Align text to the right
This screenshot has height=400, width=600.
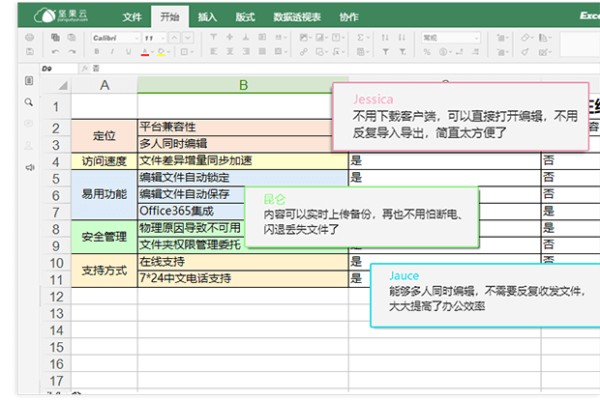(246, 52)
